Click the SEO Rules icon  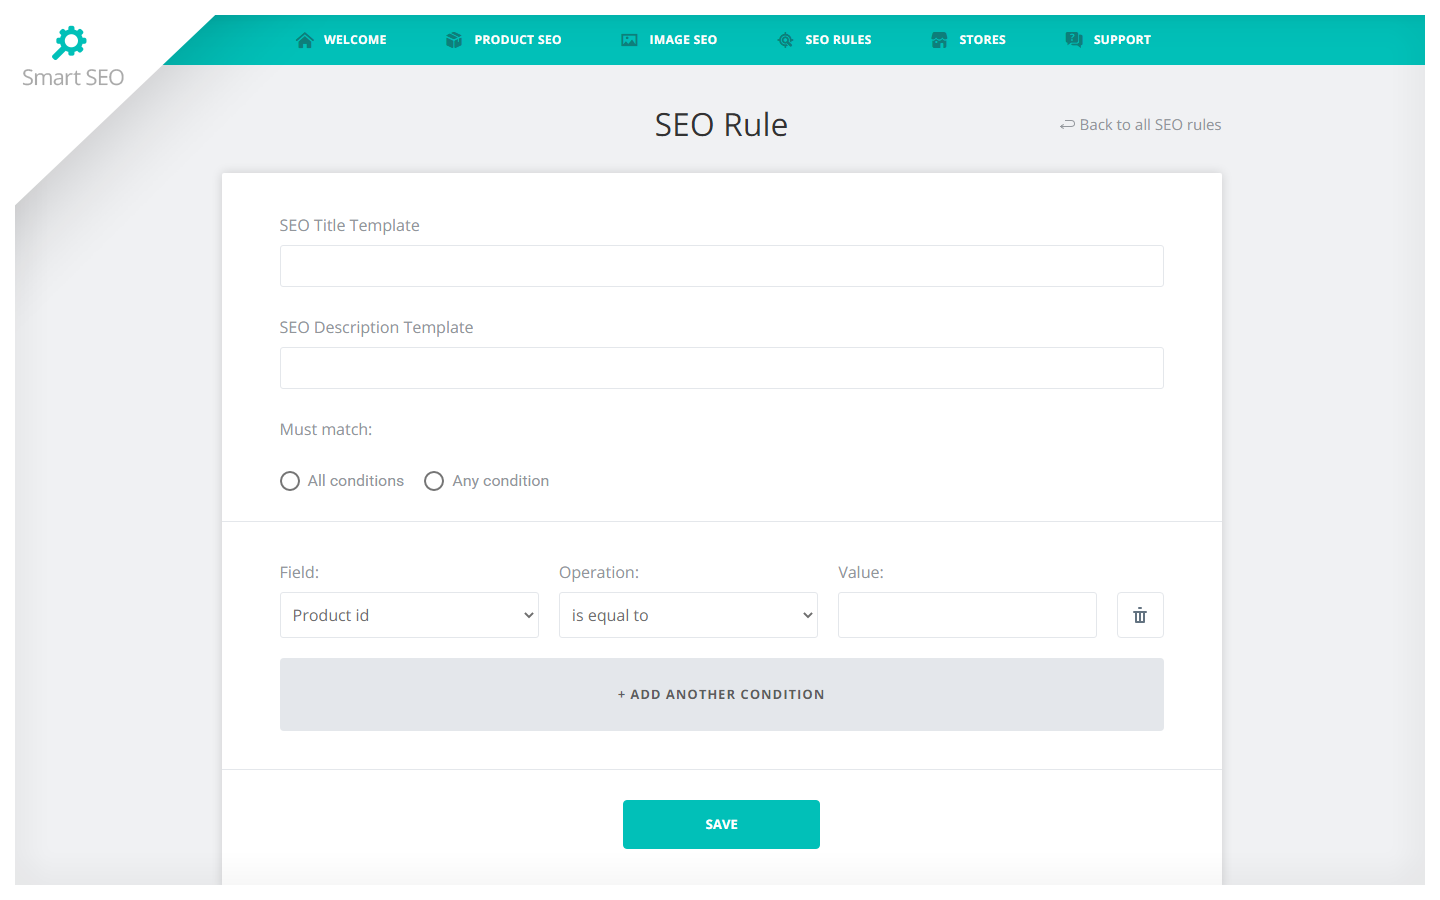tap(786, 40)
